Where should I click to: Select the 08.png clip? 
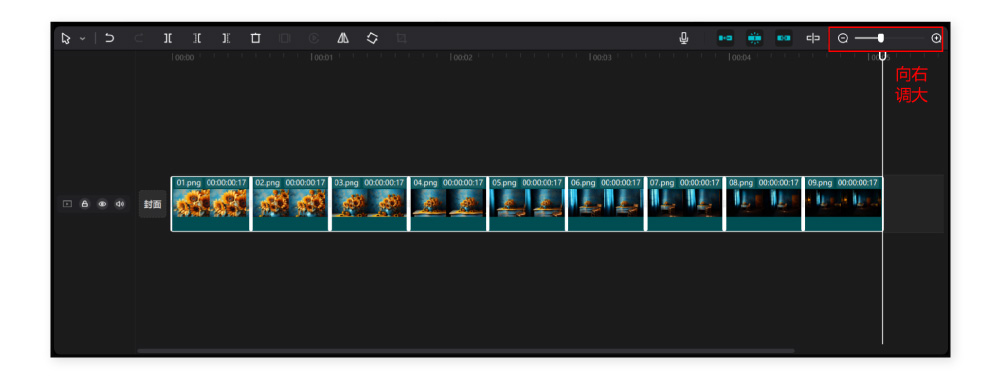764,203
